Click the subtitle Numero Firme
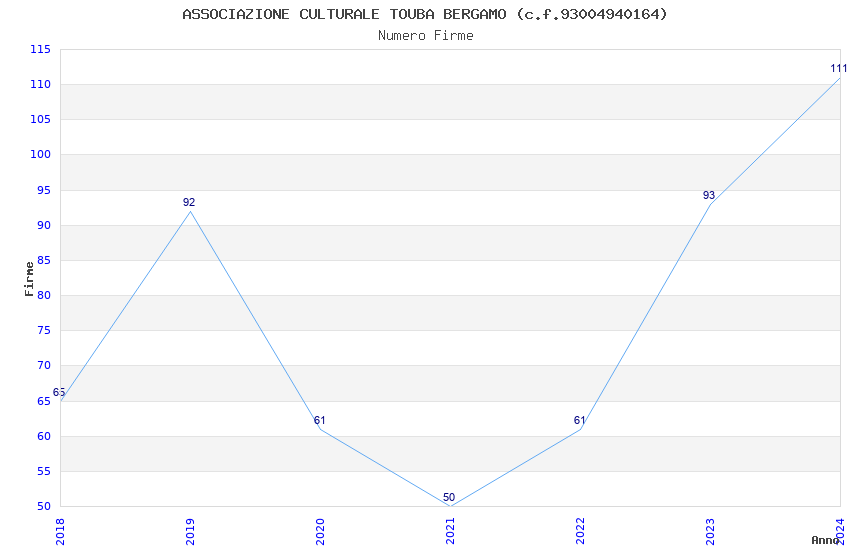 coord(426,36)
